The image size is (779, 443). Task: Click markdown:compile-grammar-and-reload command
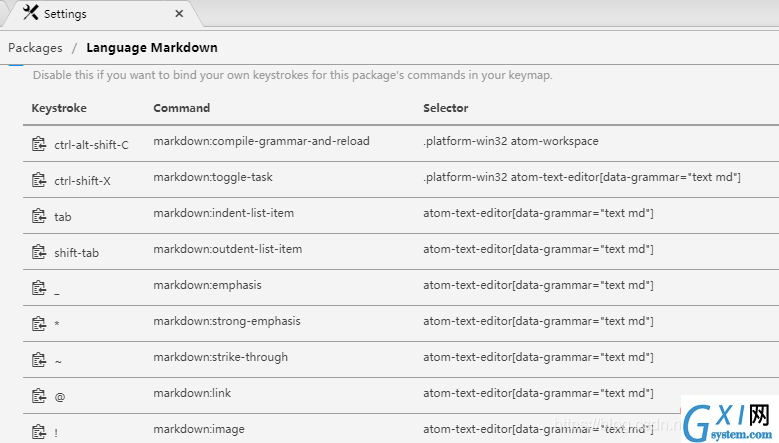[x=261, y=141]
